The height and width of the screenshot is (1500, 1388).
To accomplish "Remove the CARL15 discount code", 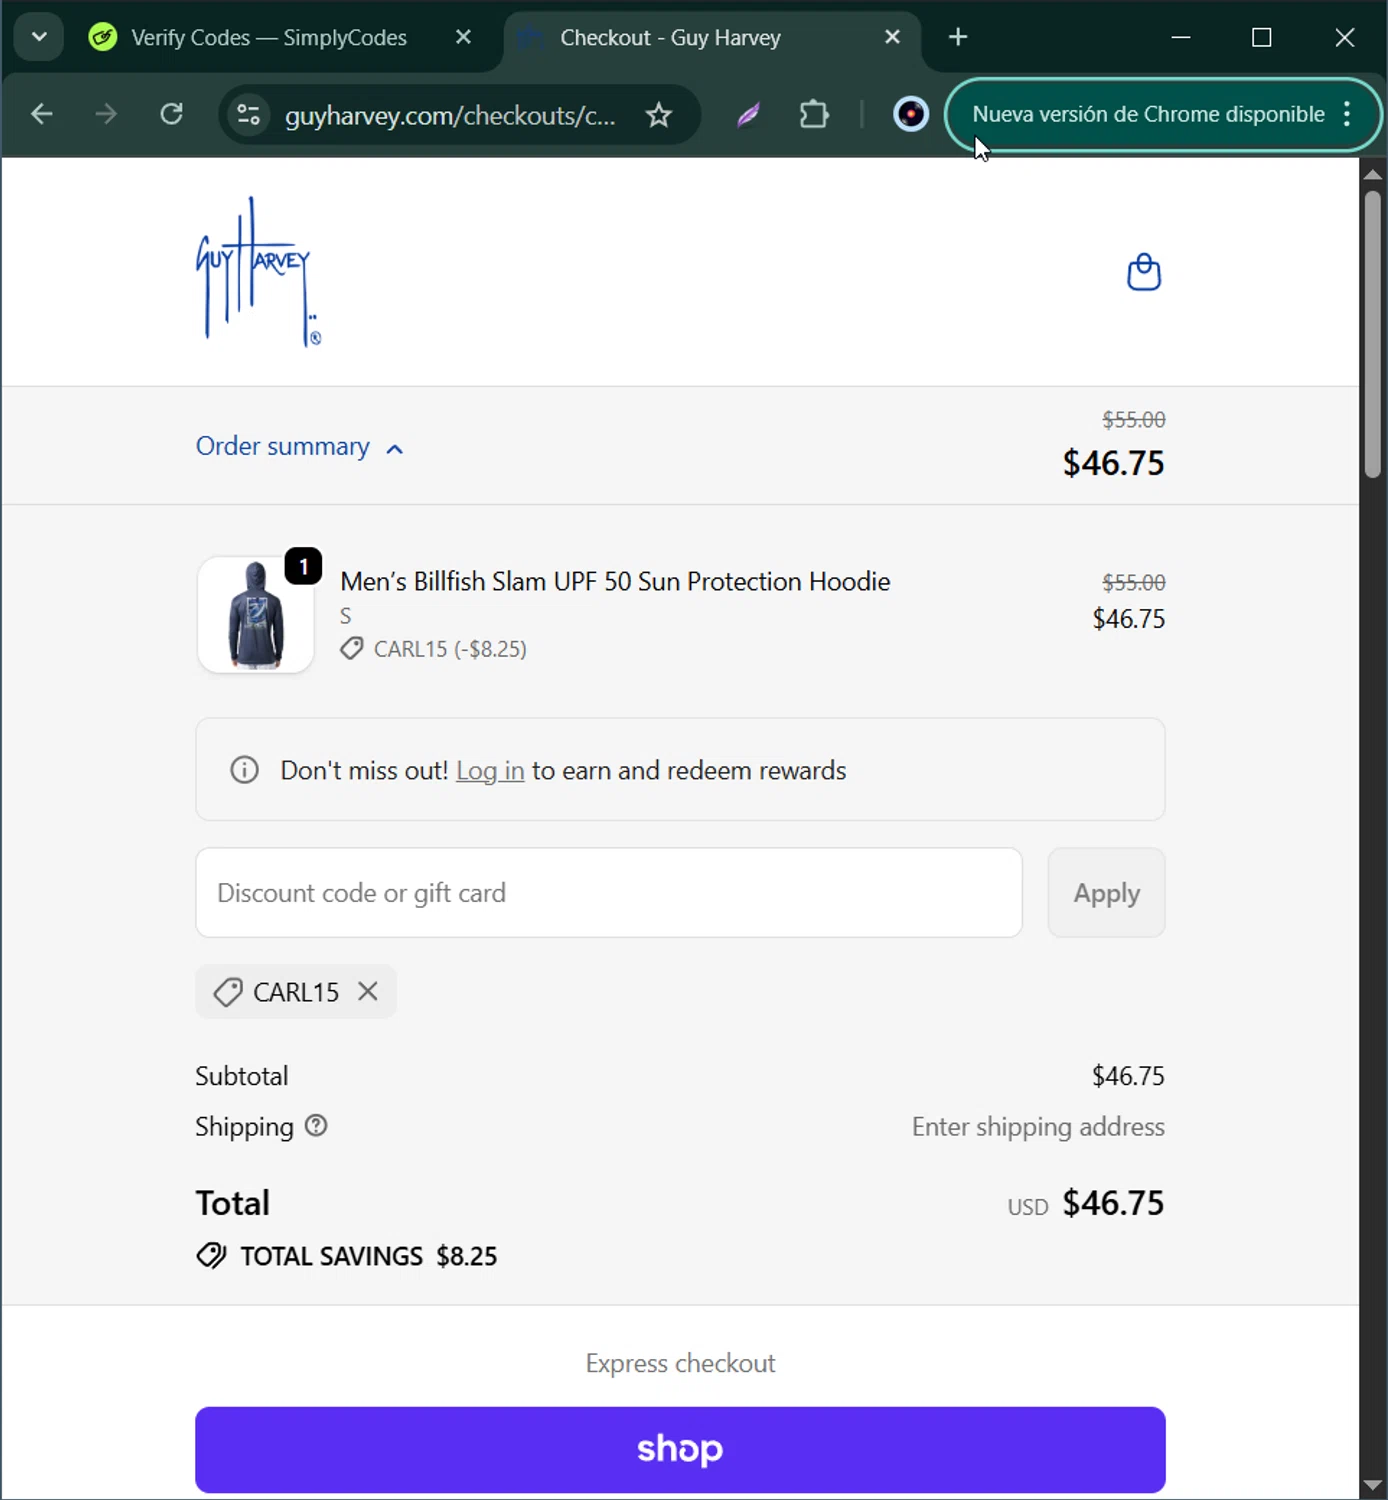I will (368, 991).
